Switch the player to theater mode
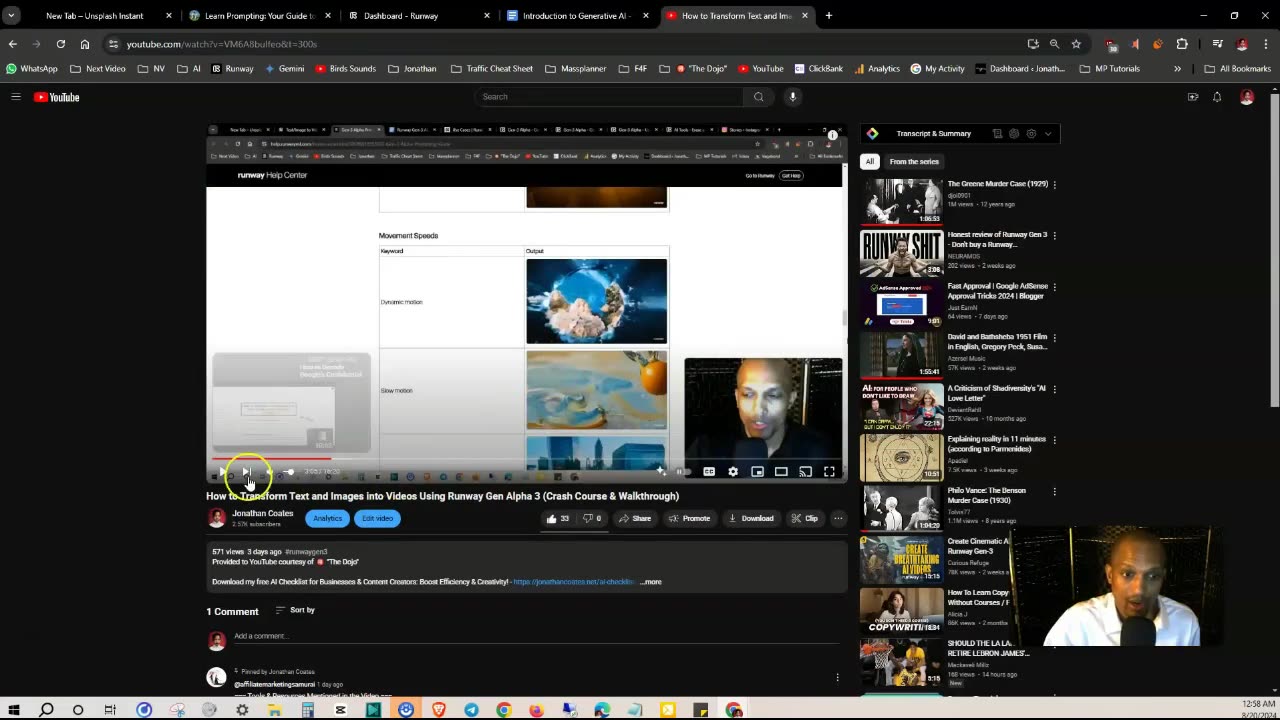1280x720 pixels. tap(781, 472)
